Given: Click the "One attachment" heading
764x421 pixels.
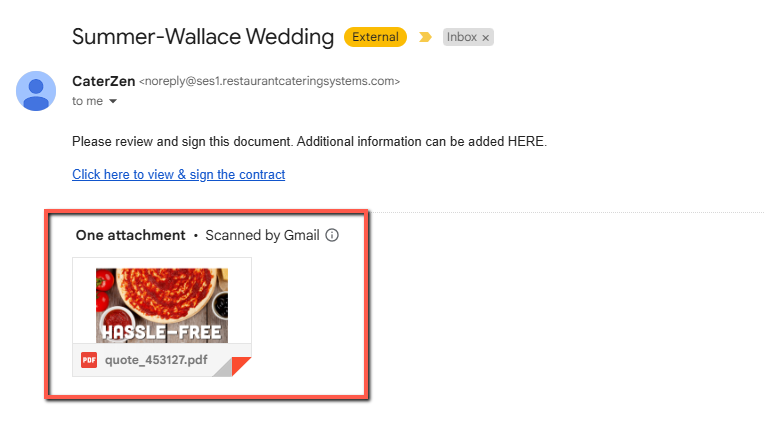Looking at the screenshot, I should coord(131,235).
